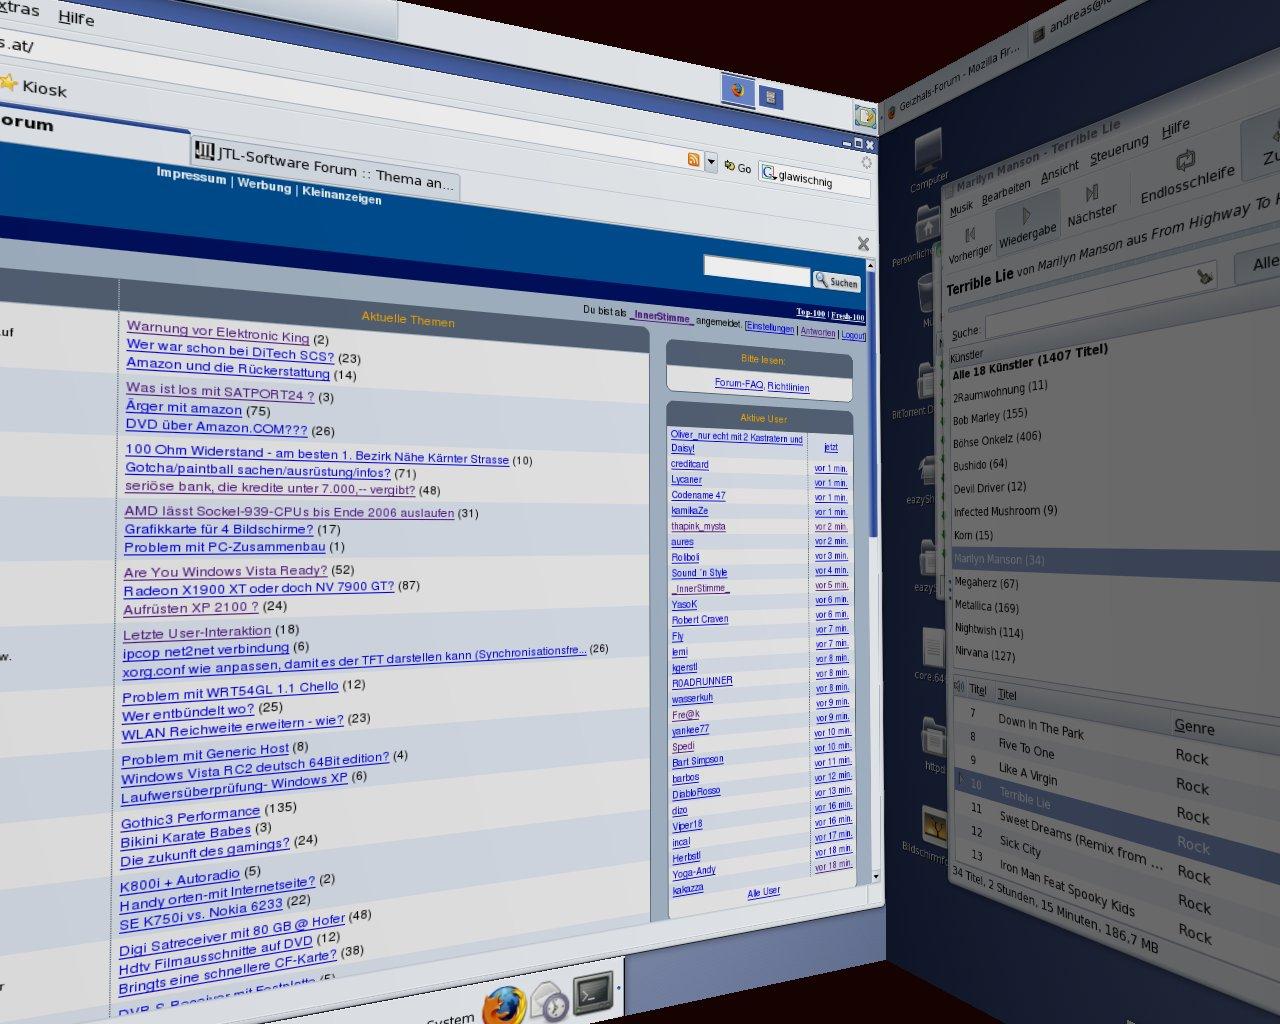1280x1024 pixels.
Task: Open the Bearbeiten menu in Rhythmbox
Action: click(1006, 191)
